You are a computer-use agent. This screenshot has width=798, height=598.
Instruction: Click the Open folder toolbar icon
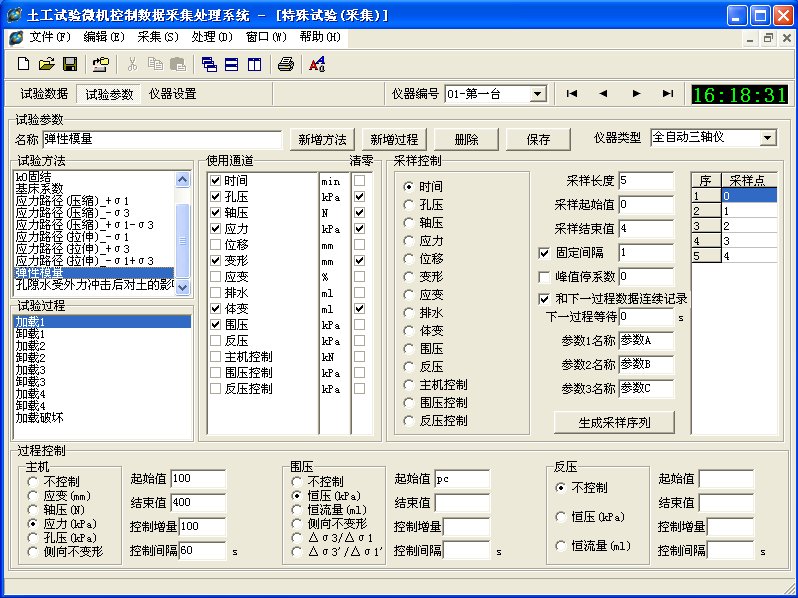[x=46, y=64]
